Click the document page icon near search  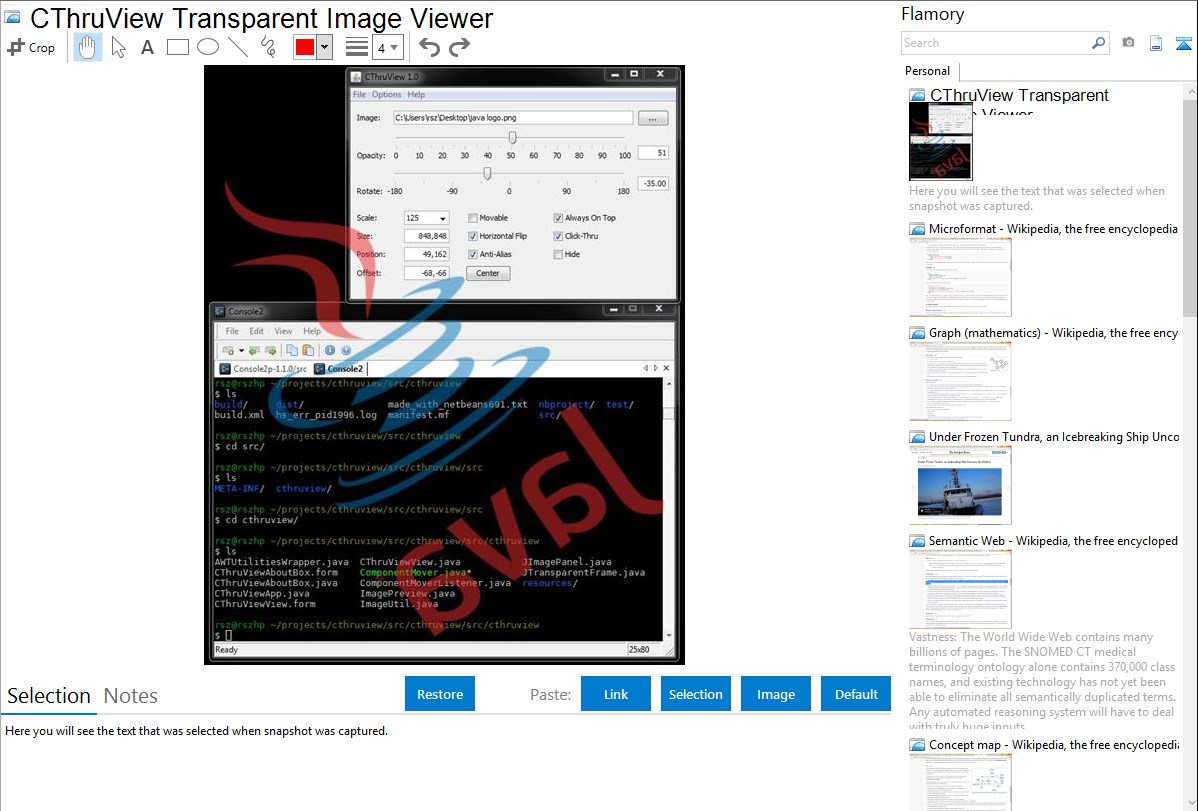pyautogui.click(x=1156, y=43)
